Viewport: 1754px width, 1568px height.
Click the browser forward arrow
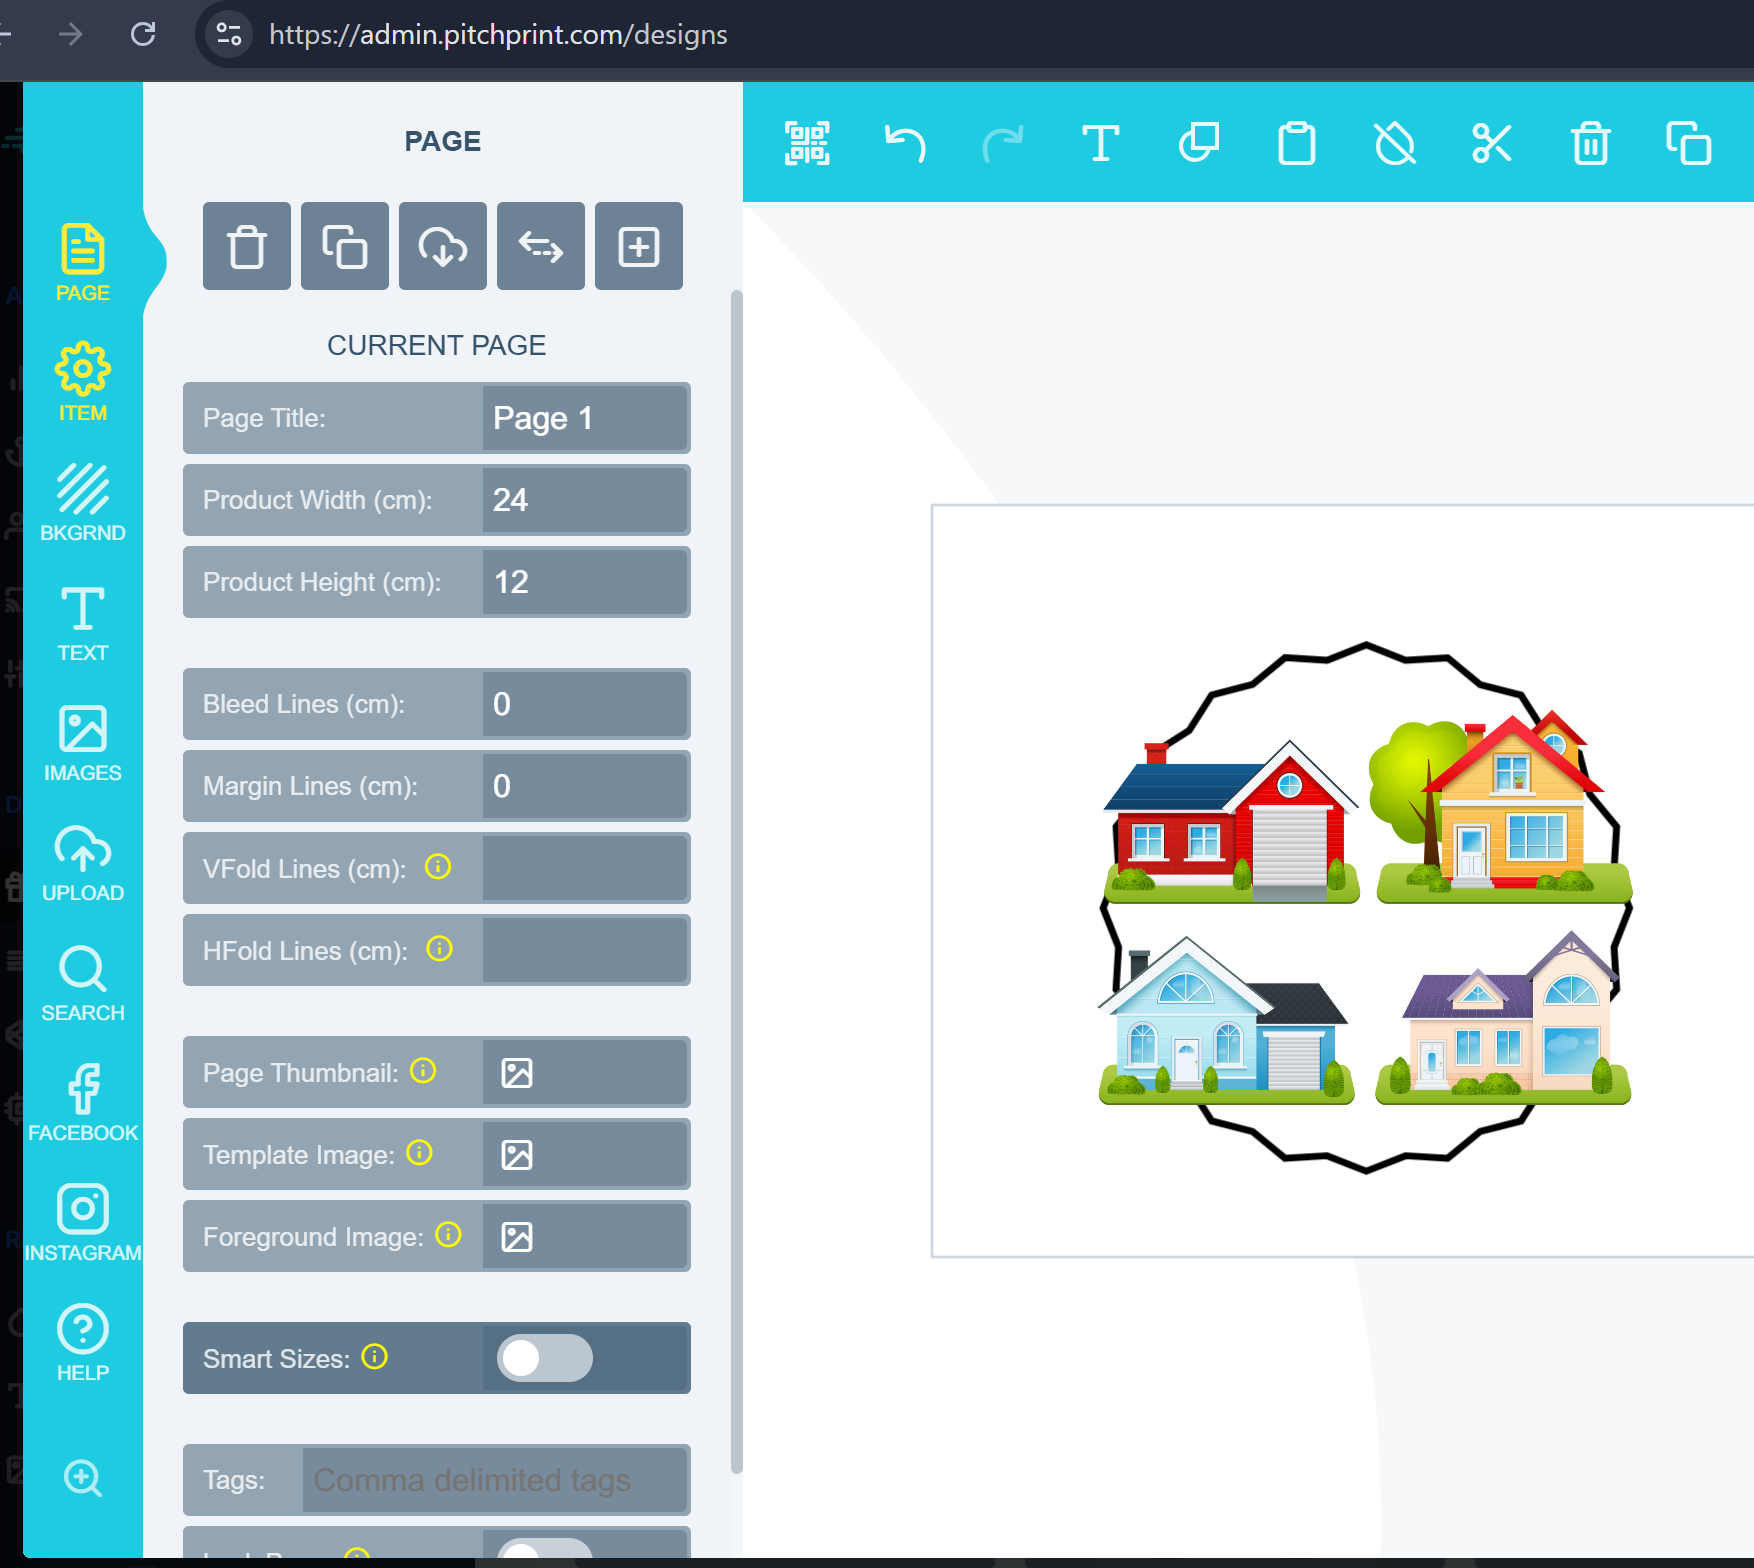pos(70,34)
